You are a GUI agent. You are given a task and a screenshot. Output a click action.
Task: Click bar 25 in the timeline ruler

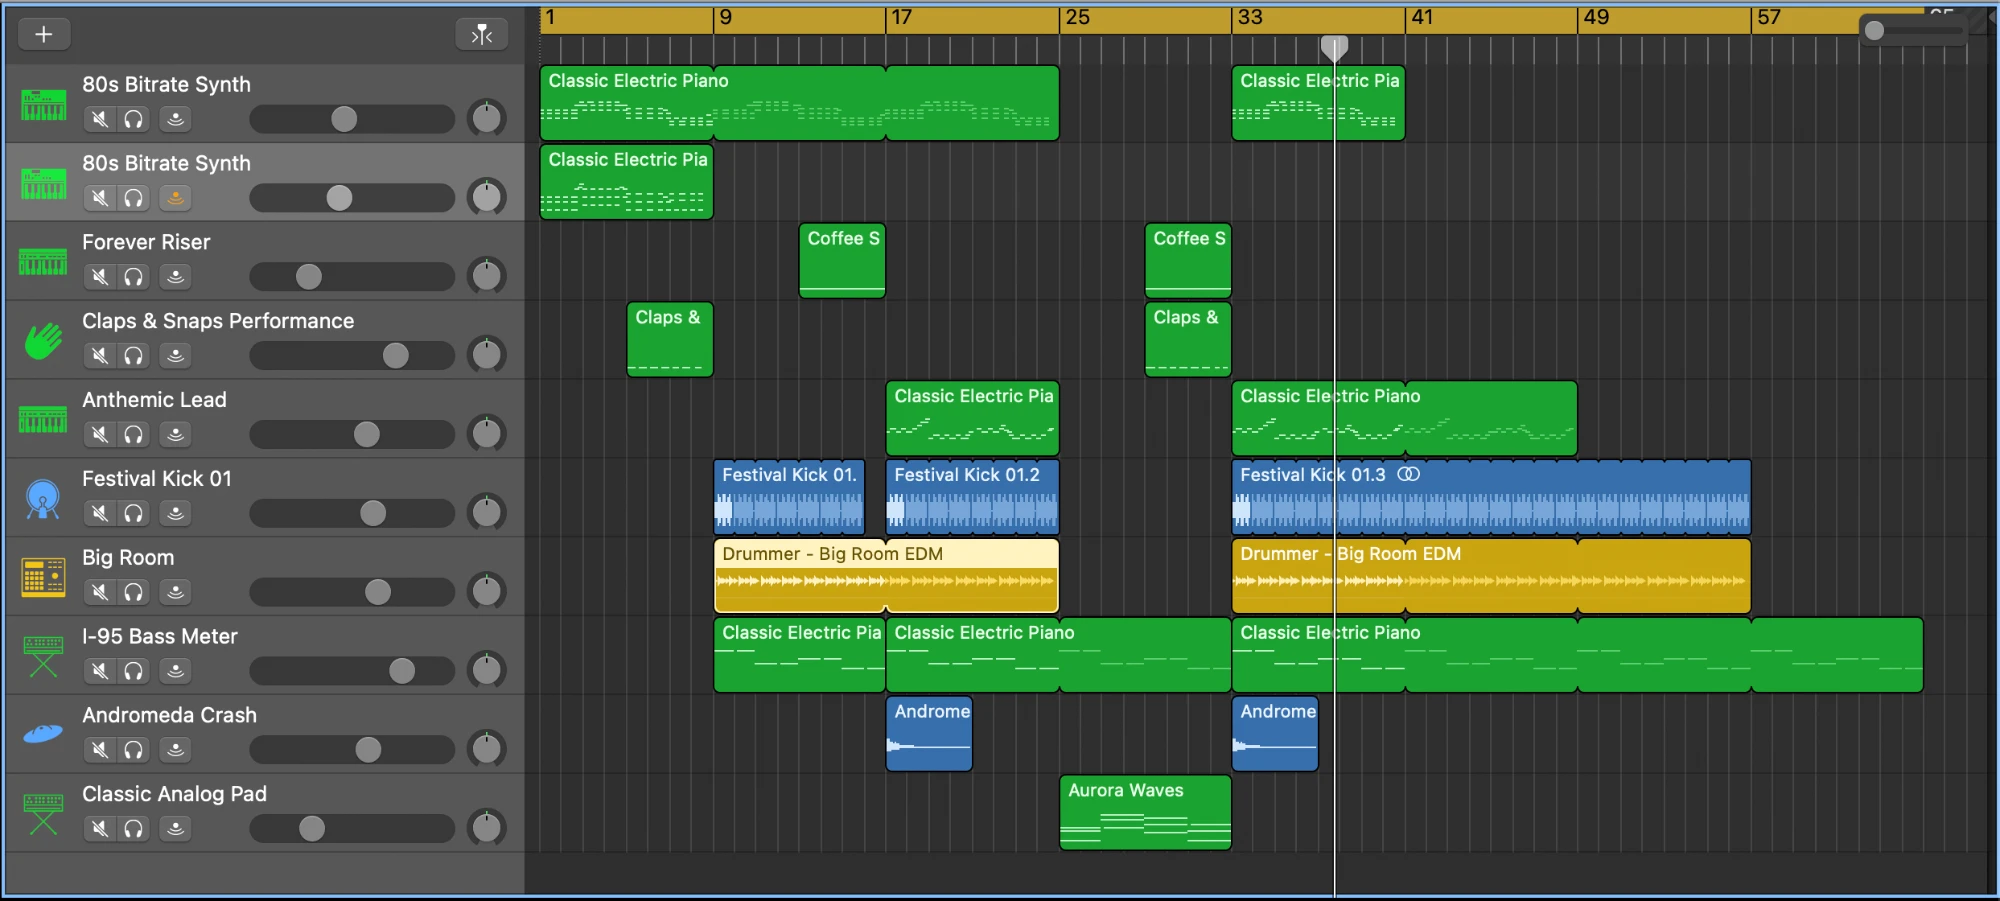tap(1077, 17)
